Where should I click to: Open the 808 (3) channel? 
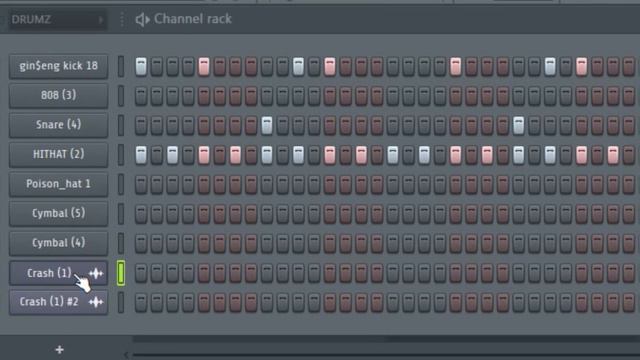point(58,95)
